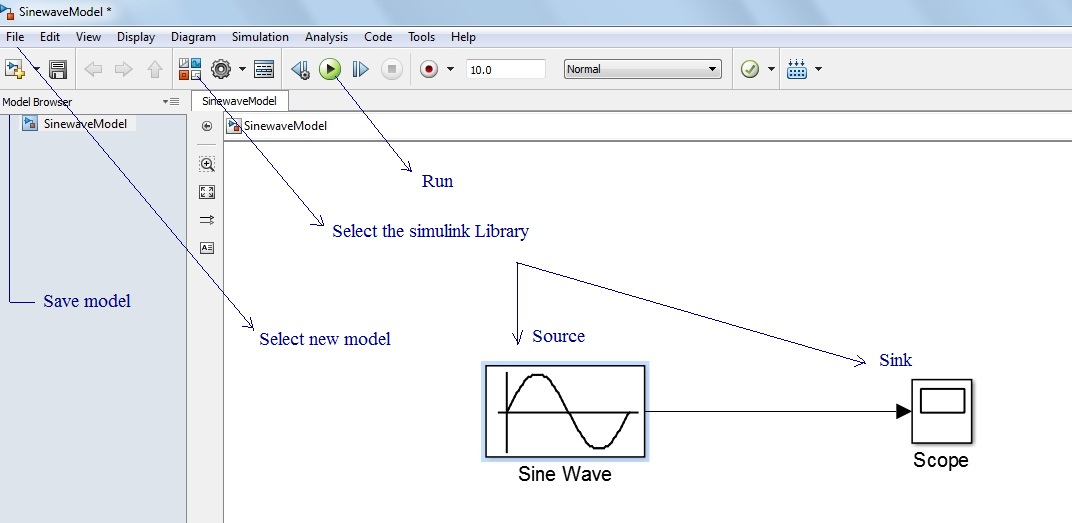Open the Model Explorer toolbar icon
The width and height of the screenshot is (1072, 523).
[x=264, y=69]
